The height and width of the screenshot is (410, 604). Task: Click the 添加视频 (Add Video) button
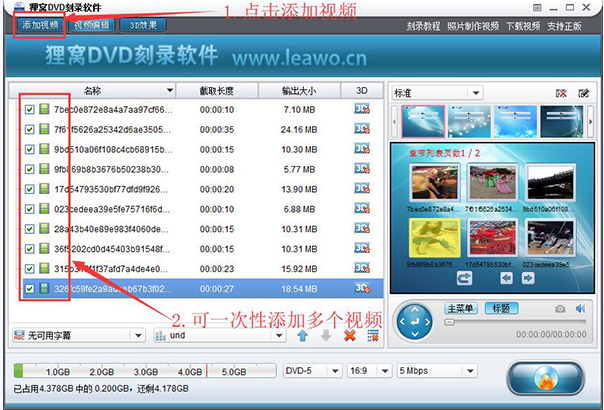40,25
